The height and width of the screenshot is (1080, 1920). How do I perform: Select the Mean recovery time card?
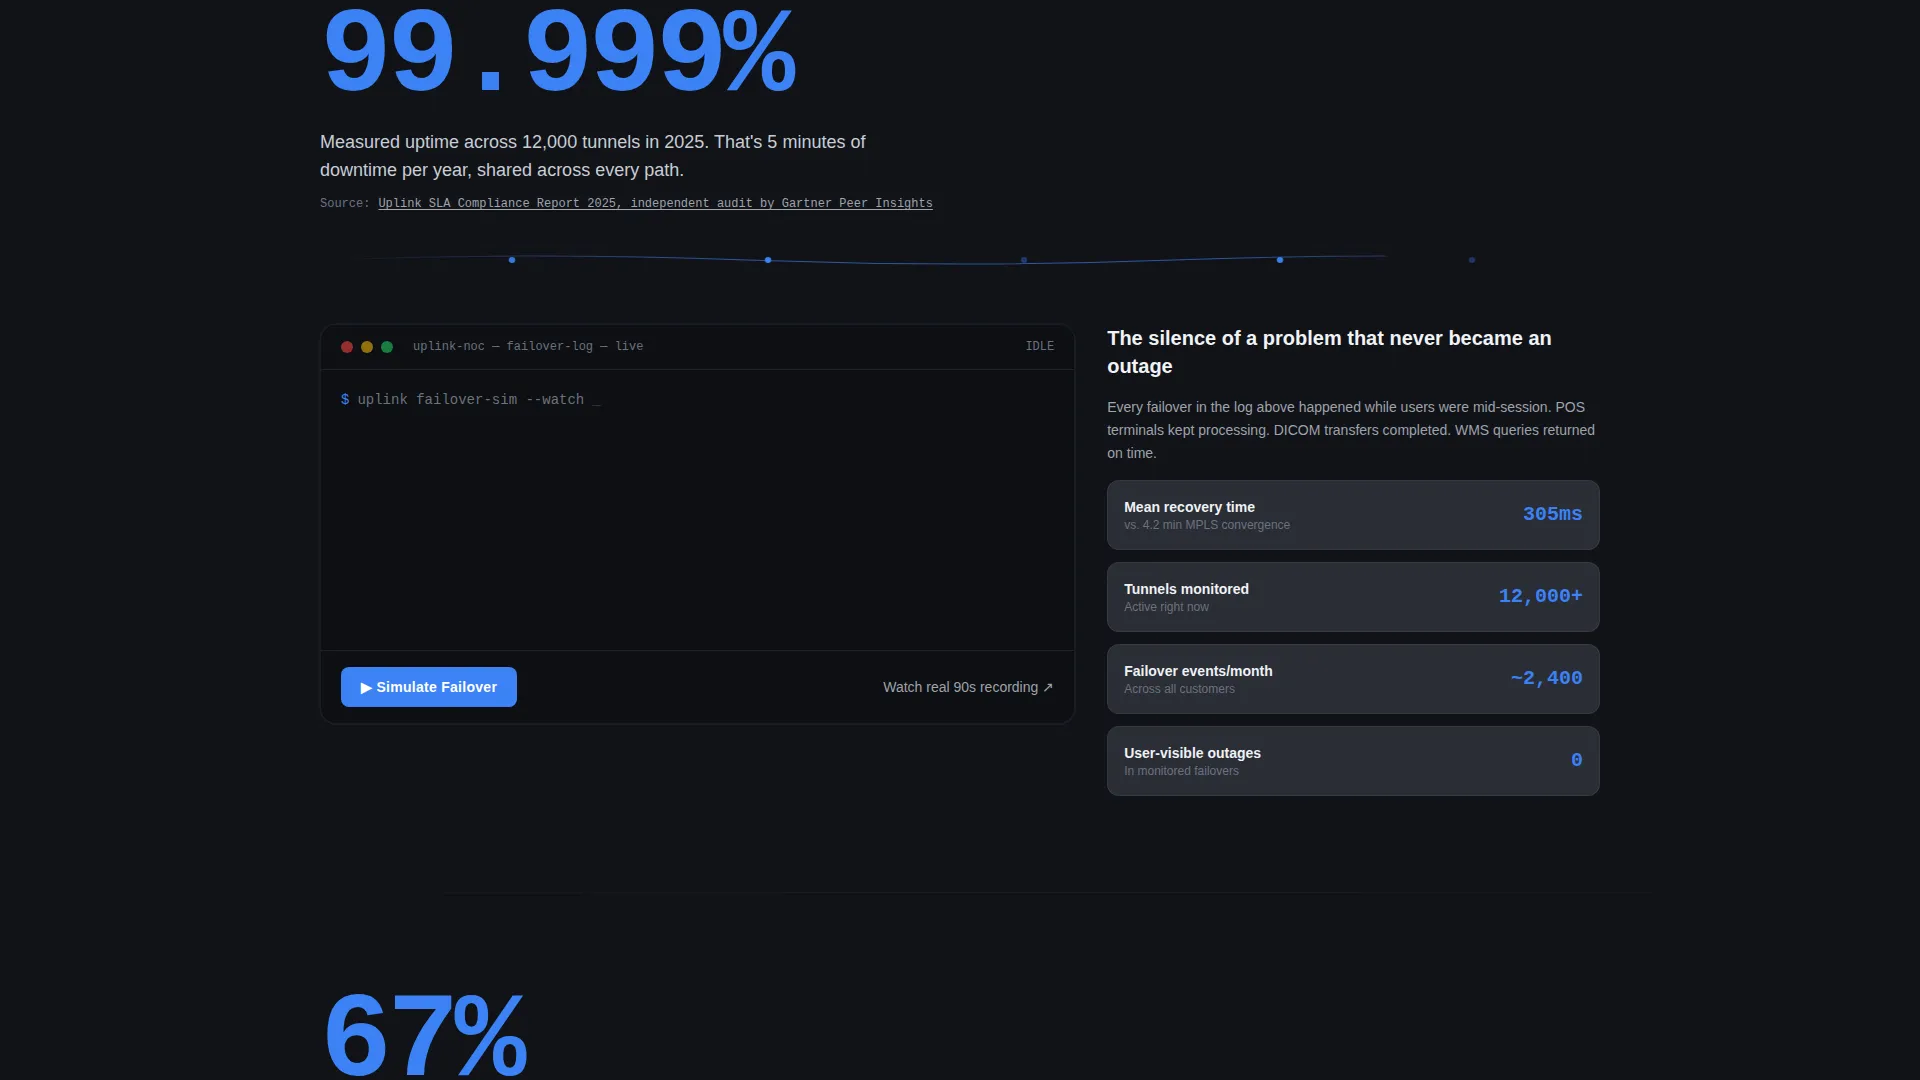(1353, 515)
